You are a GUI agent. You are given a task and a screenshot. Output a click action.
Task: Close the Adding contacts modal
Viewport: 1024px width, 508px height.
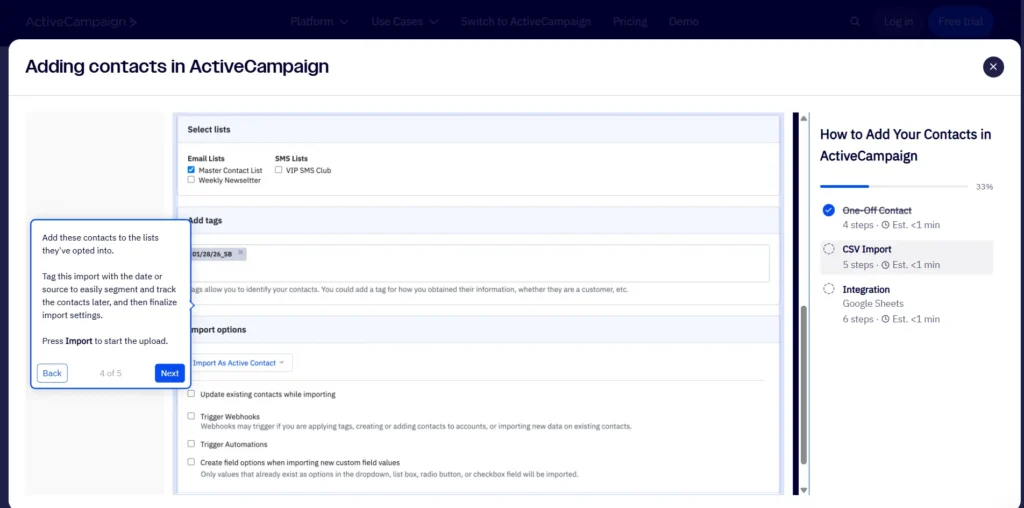(993, 67)
